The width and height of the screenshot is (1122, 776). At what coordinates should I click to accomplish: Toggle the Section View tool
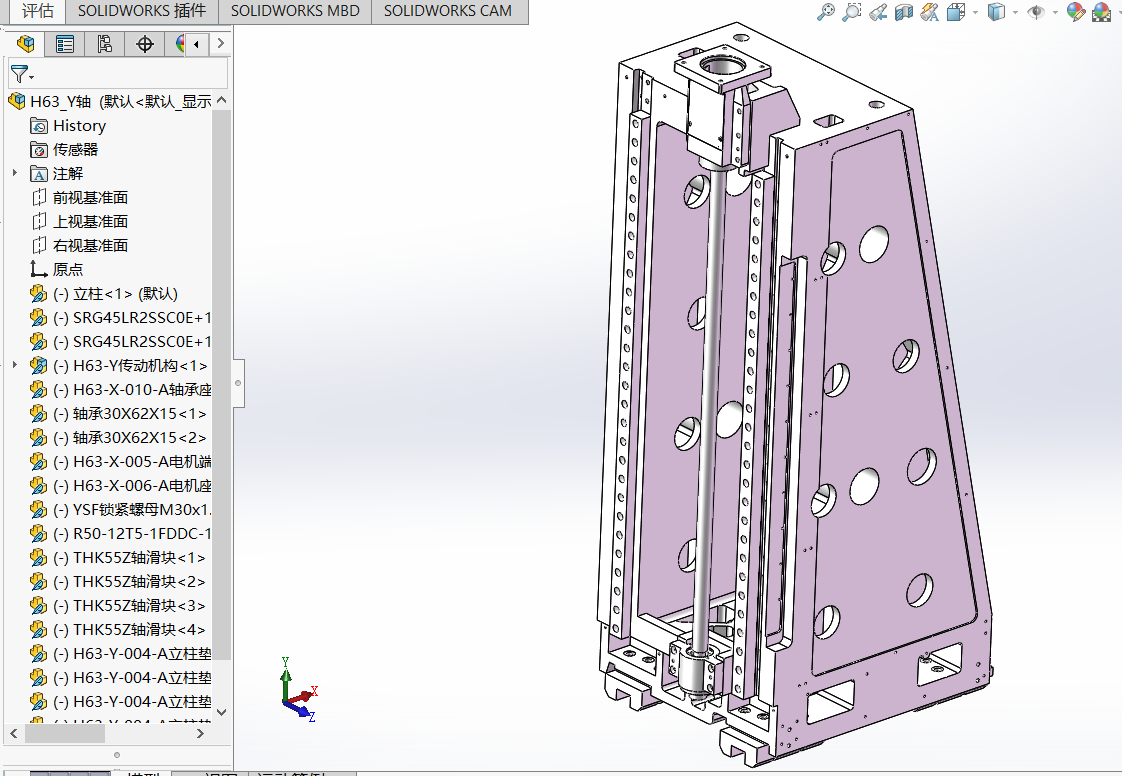(904, 11)
